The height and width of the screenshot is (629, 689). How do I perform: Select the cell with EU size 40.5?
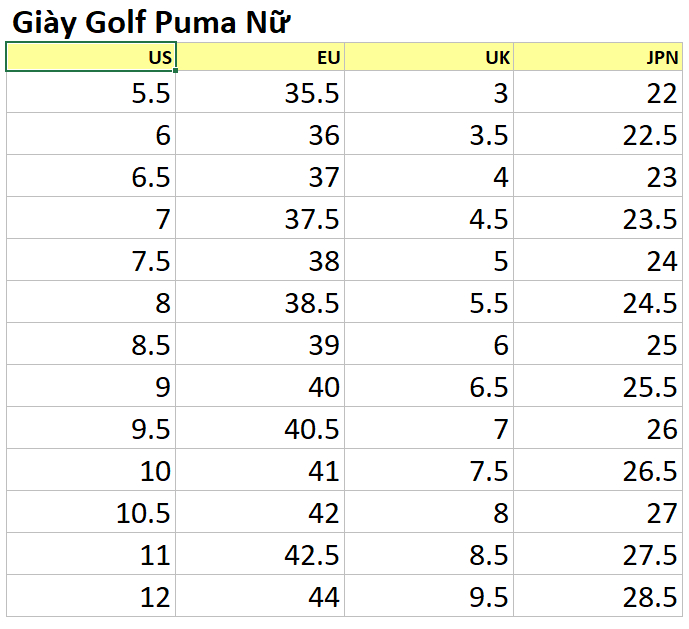click(x=260, y=428)
